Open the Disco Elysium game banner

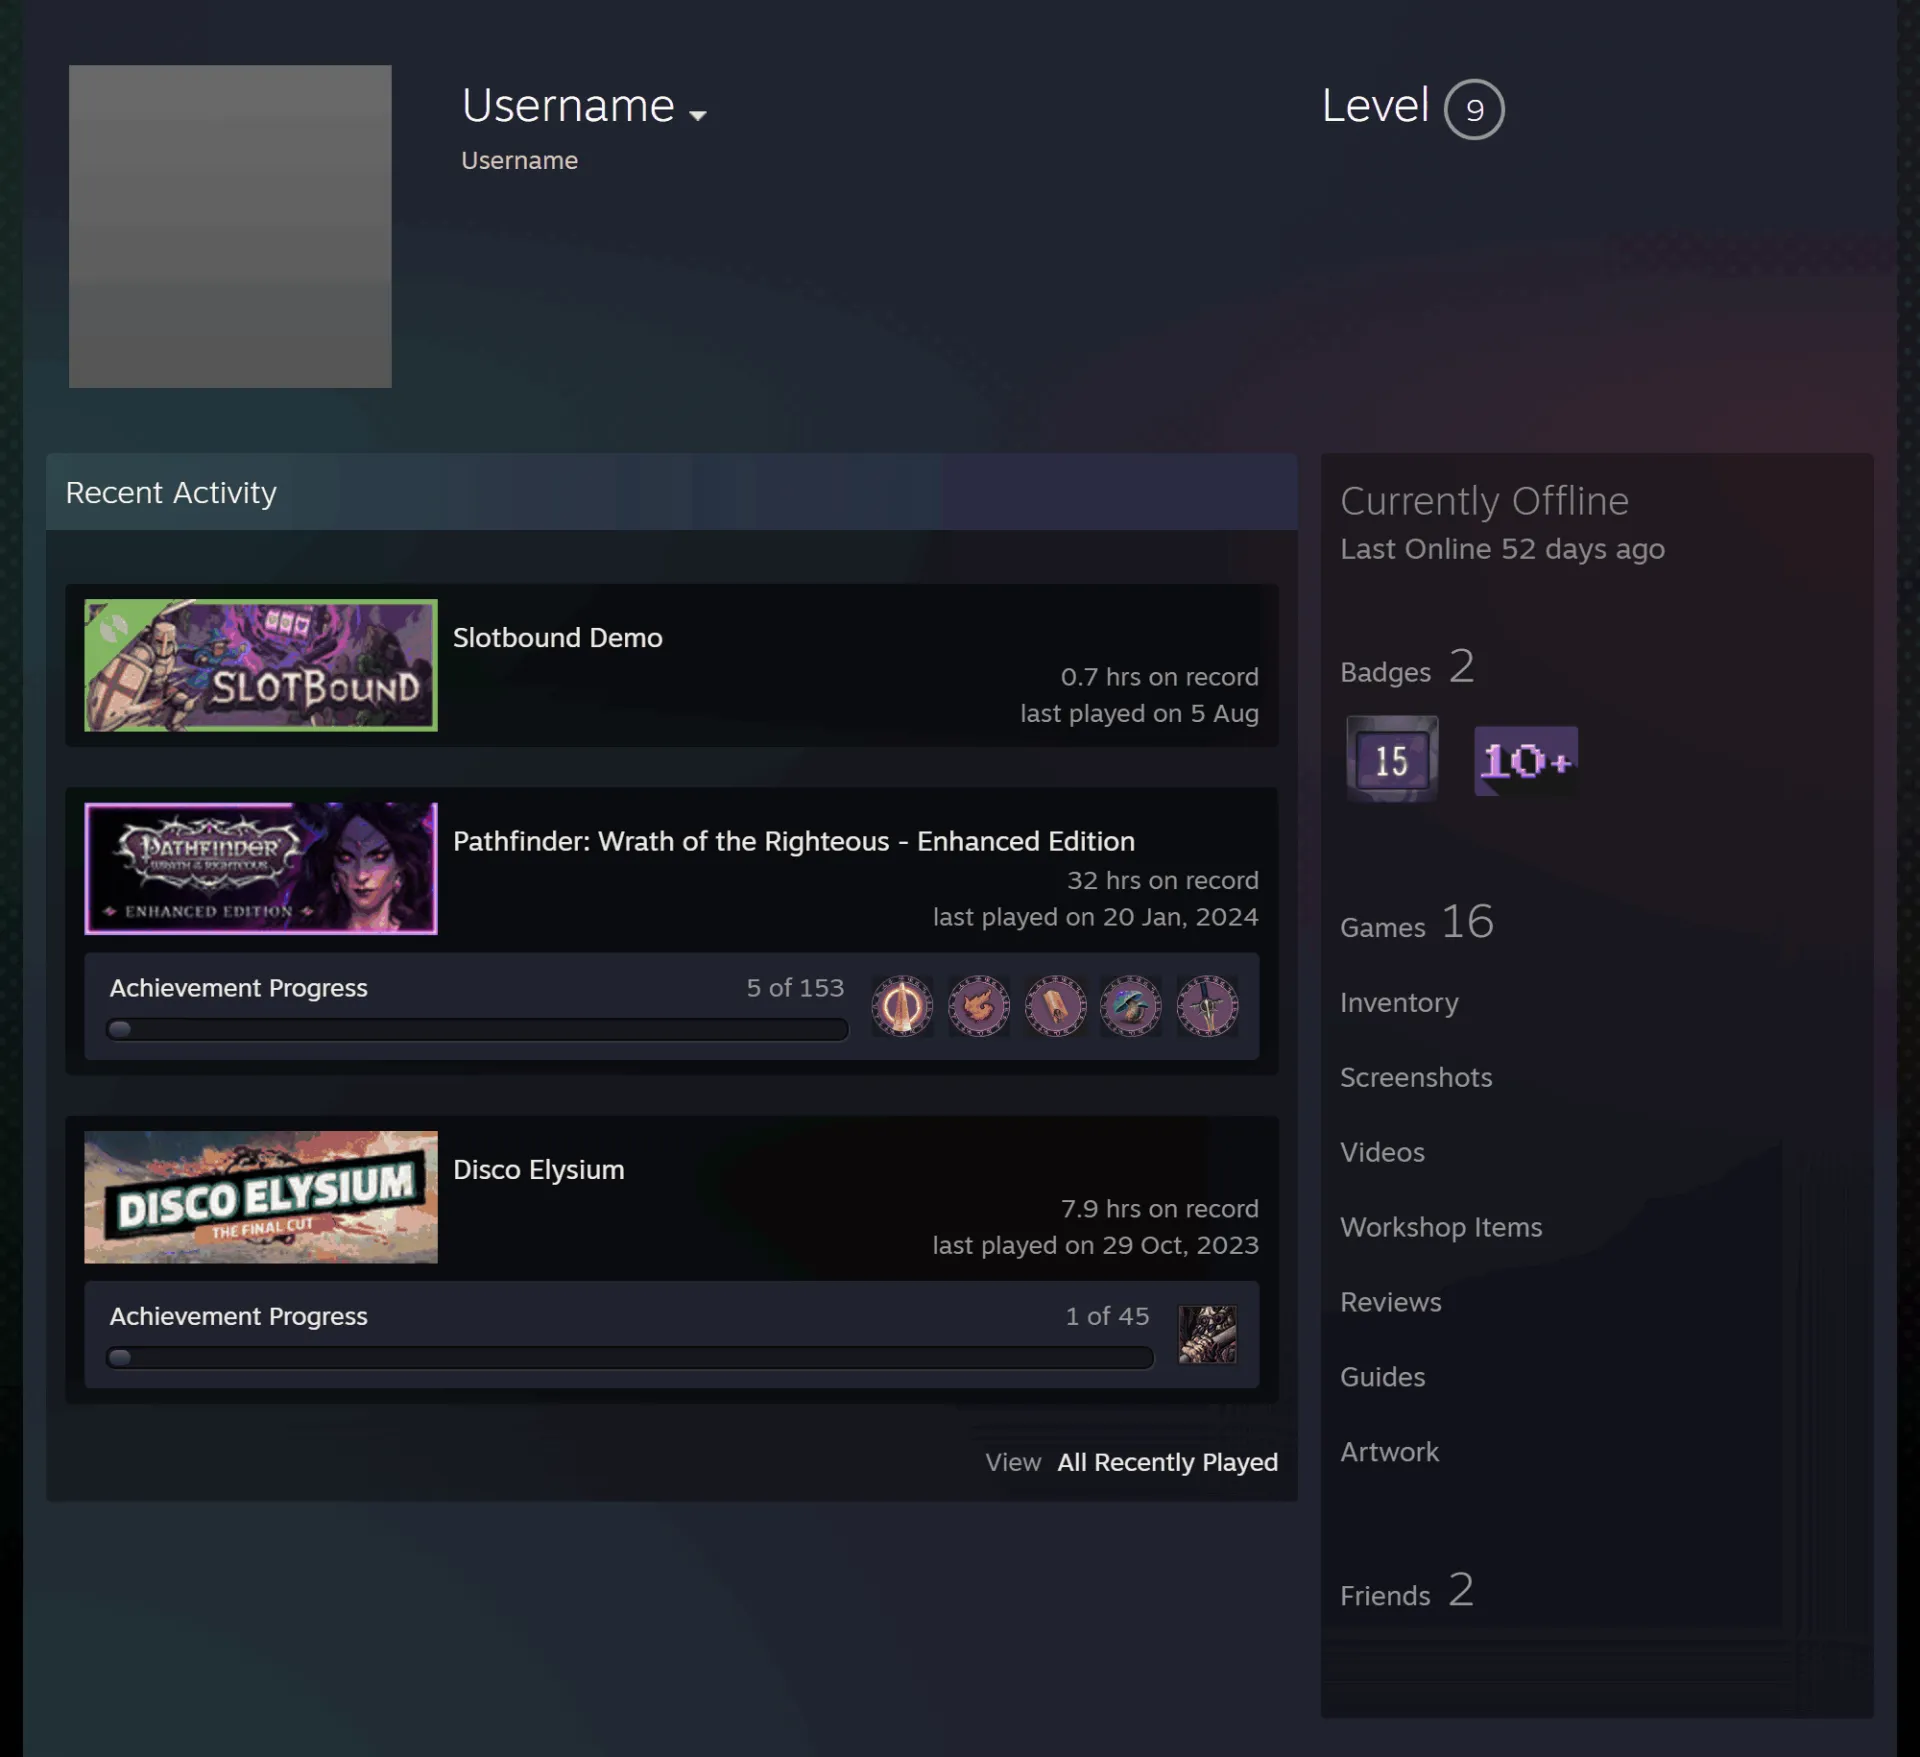(x=261, y=1197)
